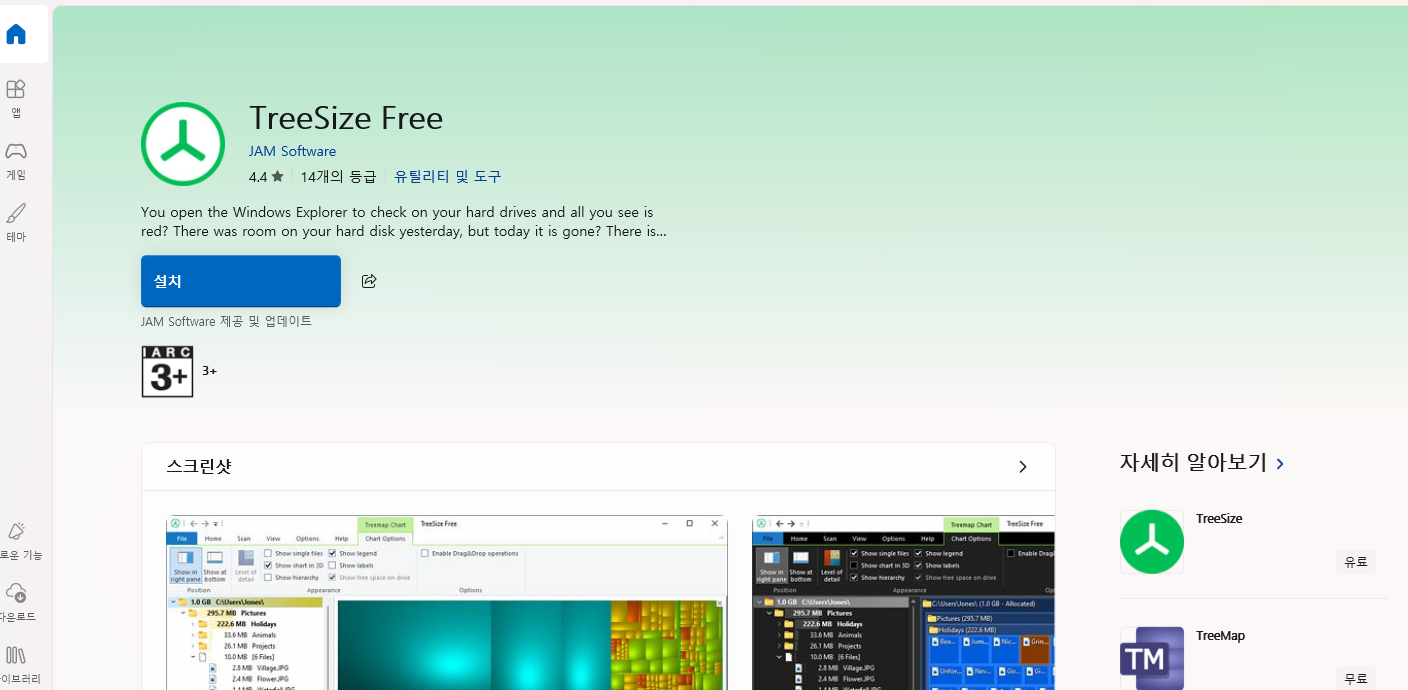Click the chevron next to 자세히 알아보기

pyautogui.click(x=1281, y=463)
